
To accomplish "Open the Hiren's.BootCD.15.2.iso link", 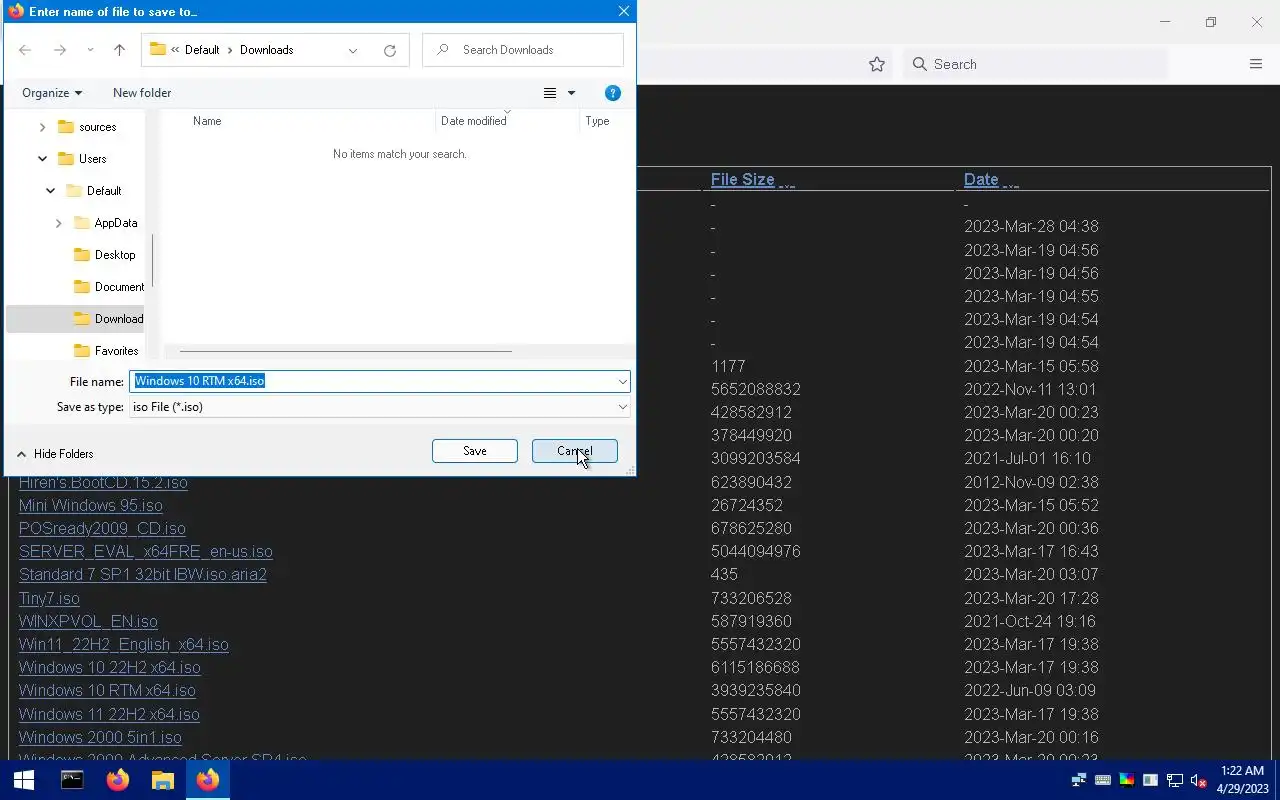I will tap(103, 482).
